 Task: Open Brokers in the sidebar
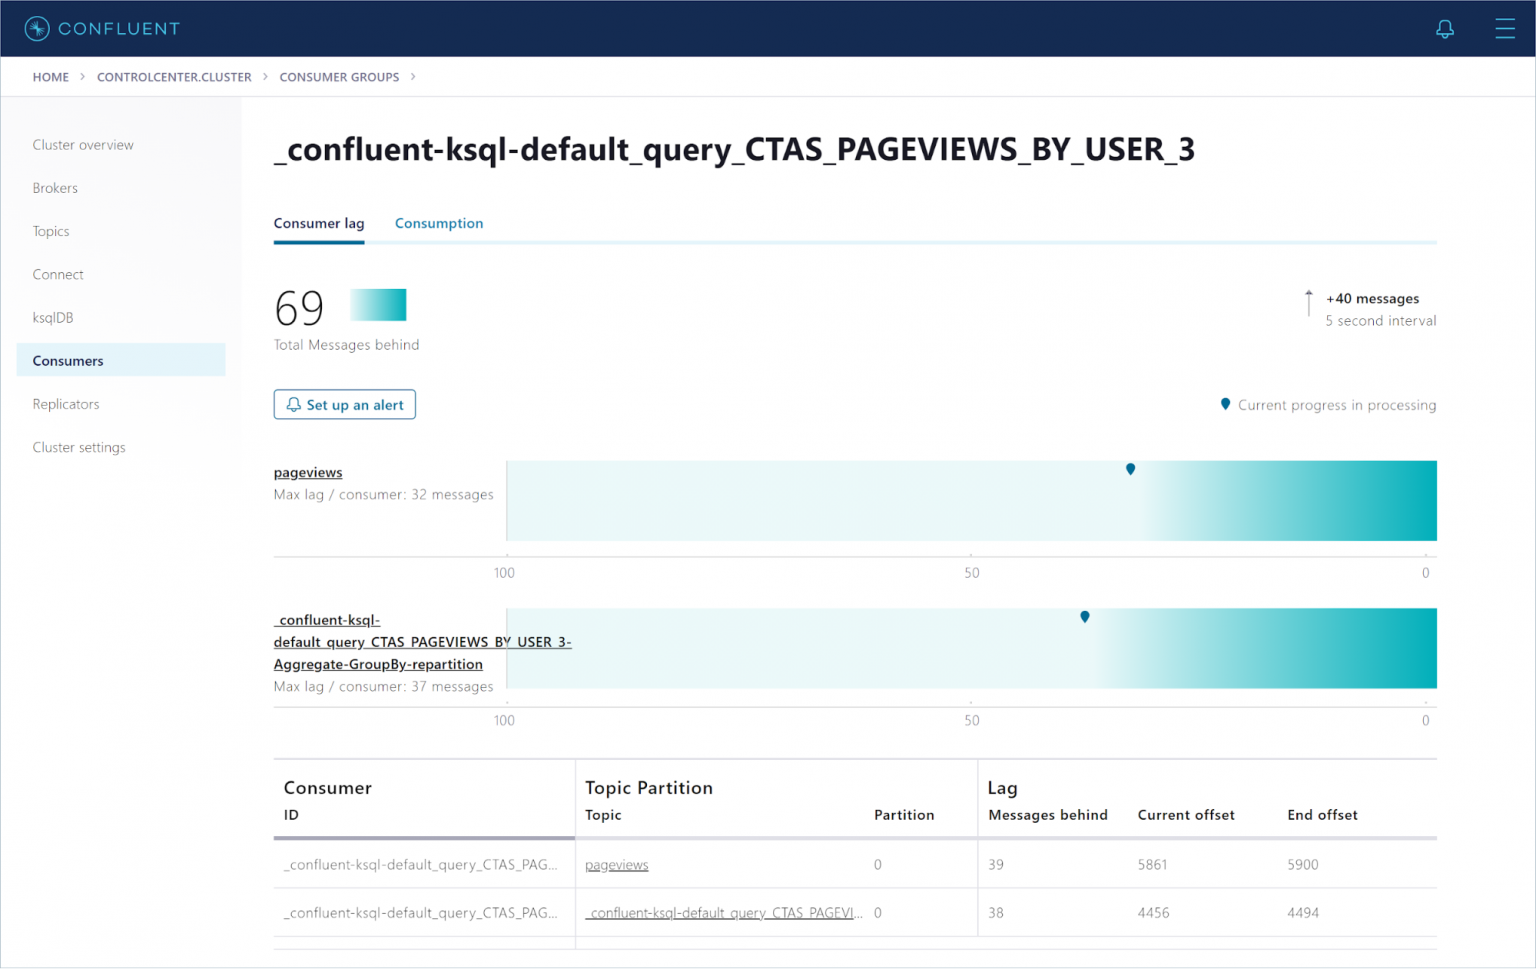point(55,188)
